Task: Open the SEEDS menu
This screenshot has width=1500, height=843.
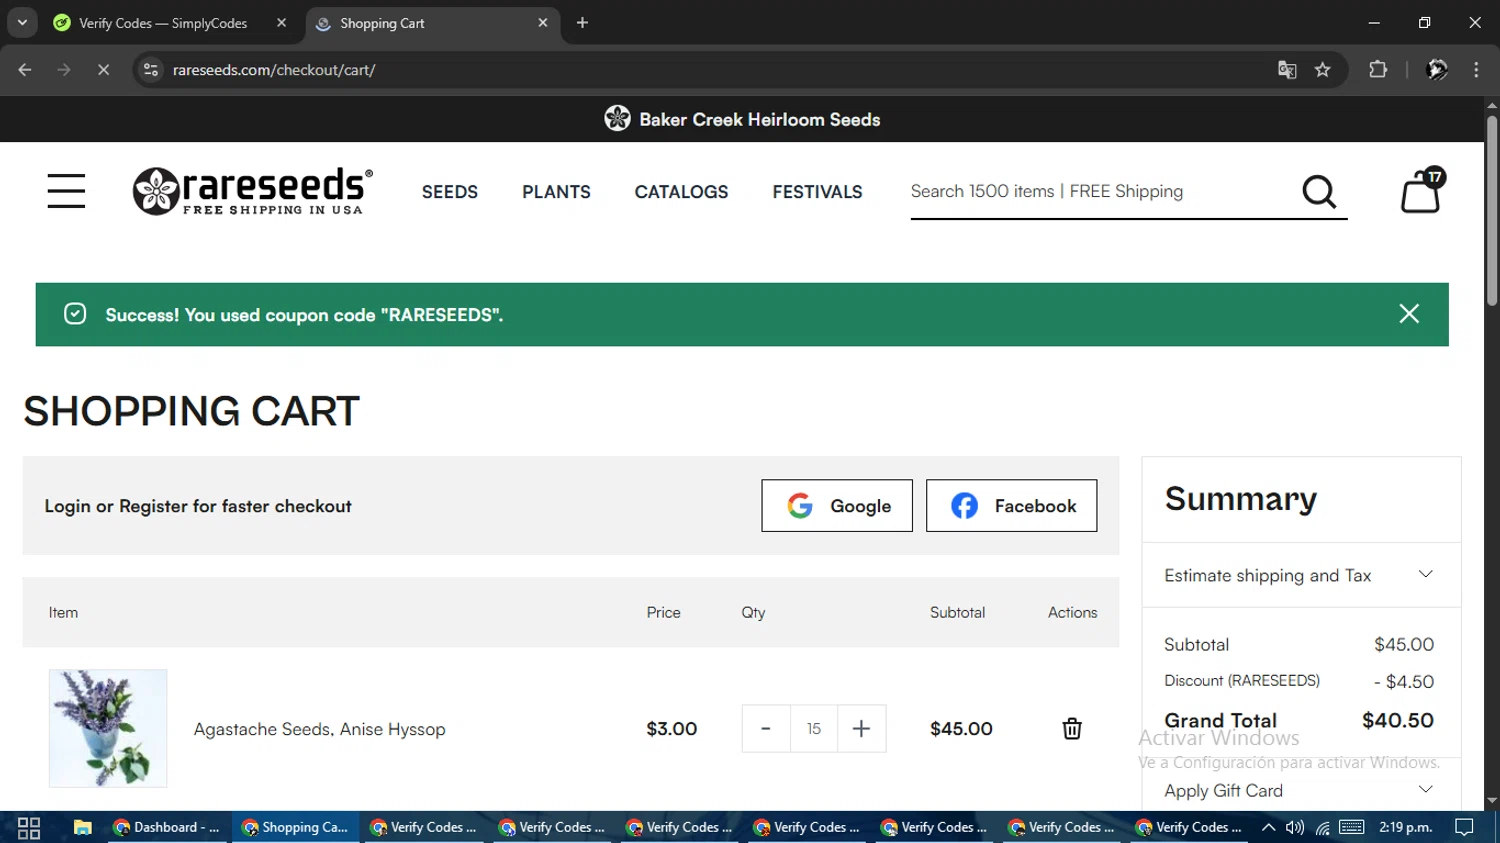Action: coord(450,192)
